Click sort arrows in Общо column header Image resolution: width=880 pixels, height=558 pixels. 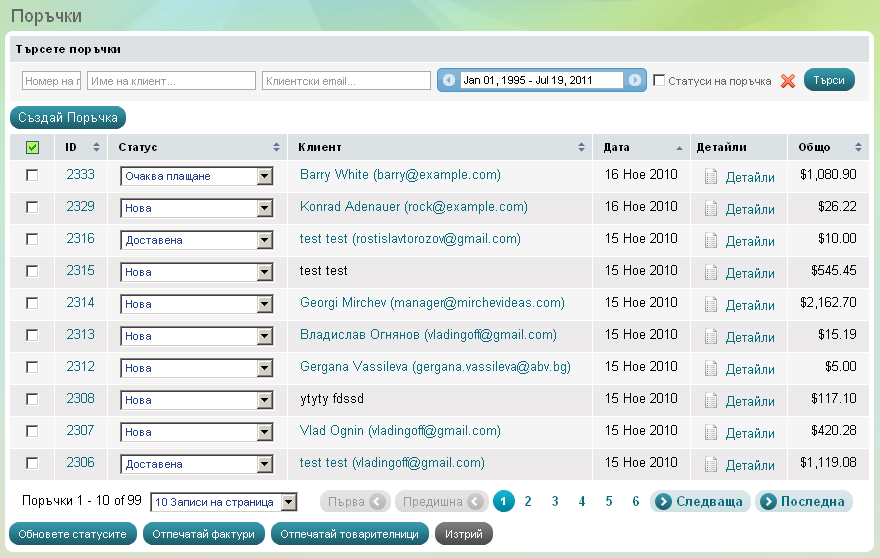tap(858, 148)
